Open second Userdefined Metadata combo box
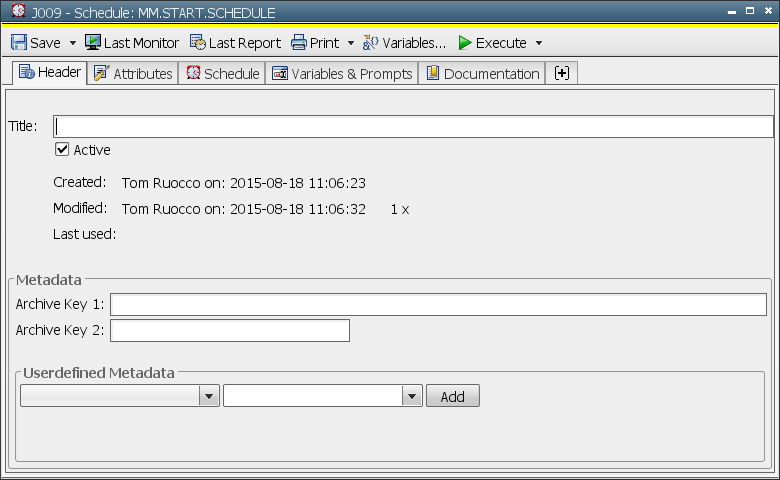The image size is (780, 480). pyautogui.click(x=322, y=396)
